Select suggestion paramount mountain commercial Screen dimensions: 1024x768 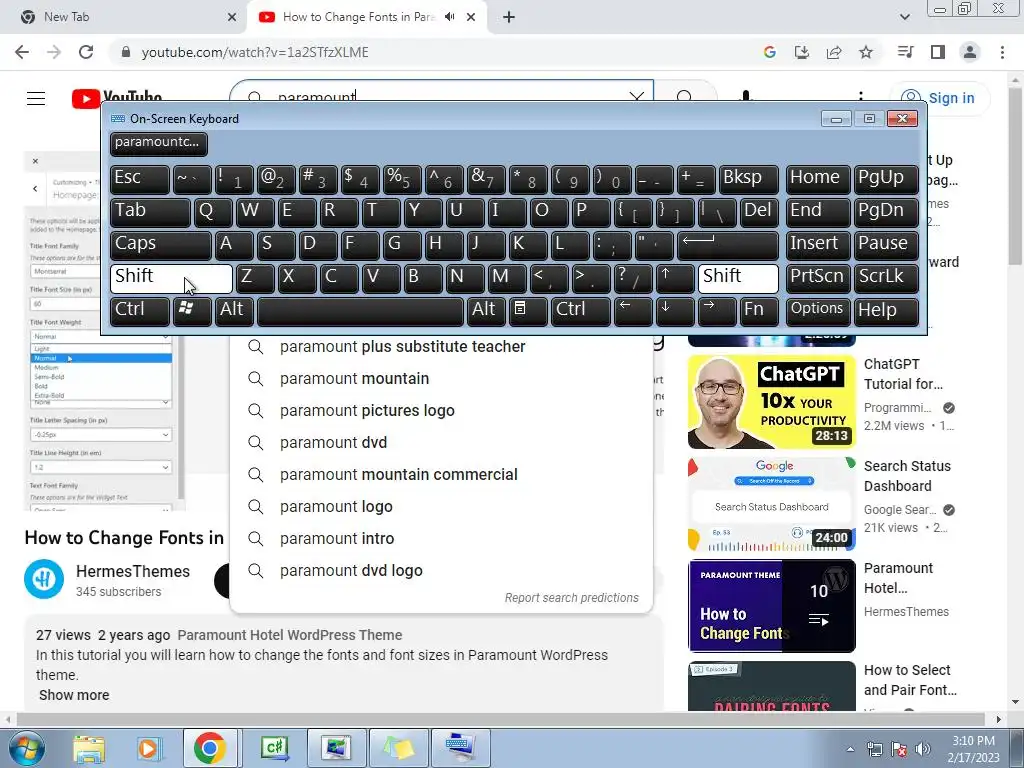[x=441, y=475]
